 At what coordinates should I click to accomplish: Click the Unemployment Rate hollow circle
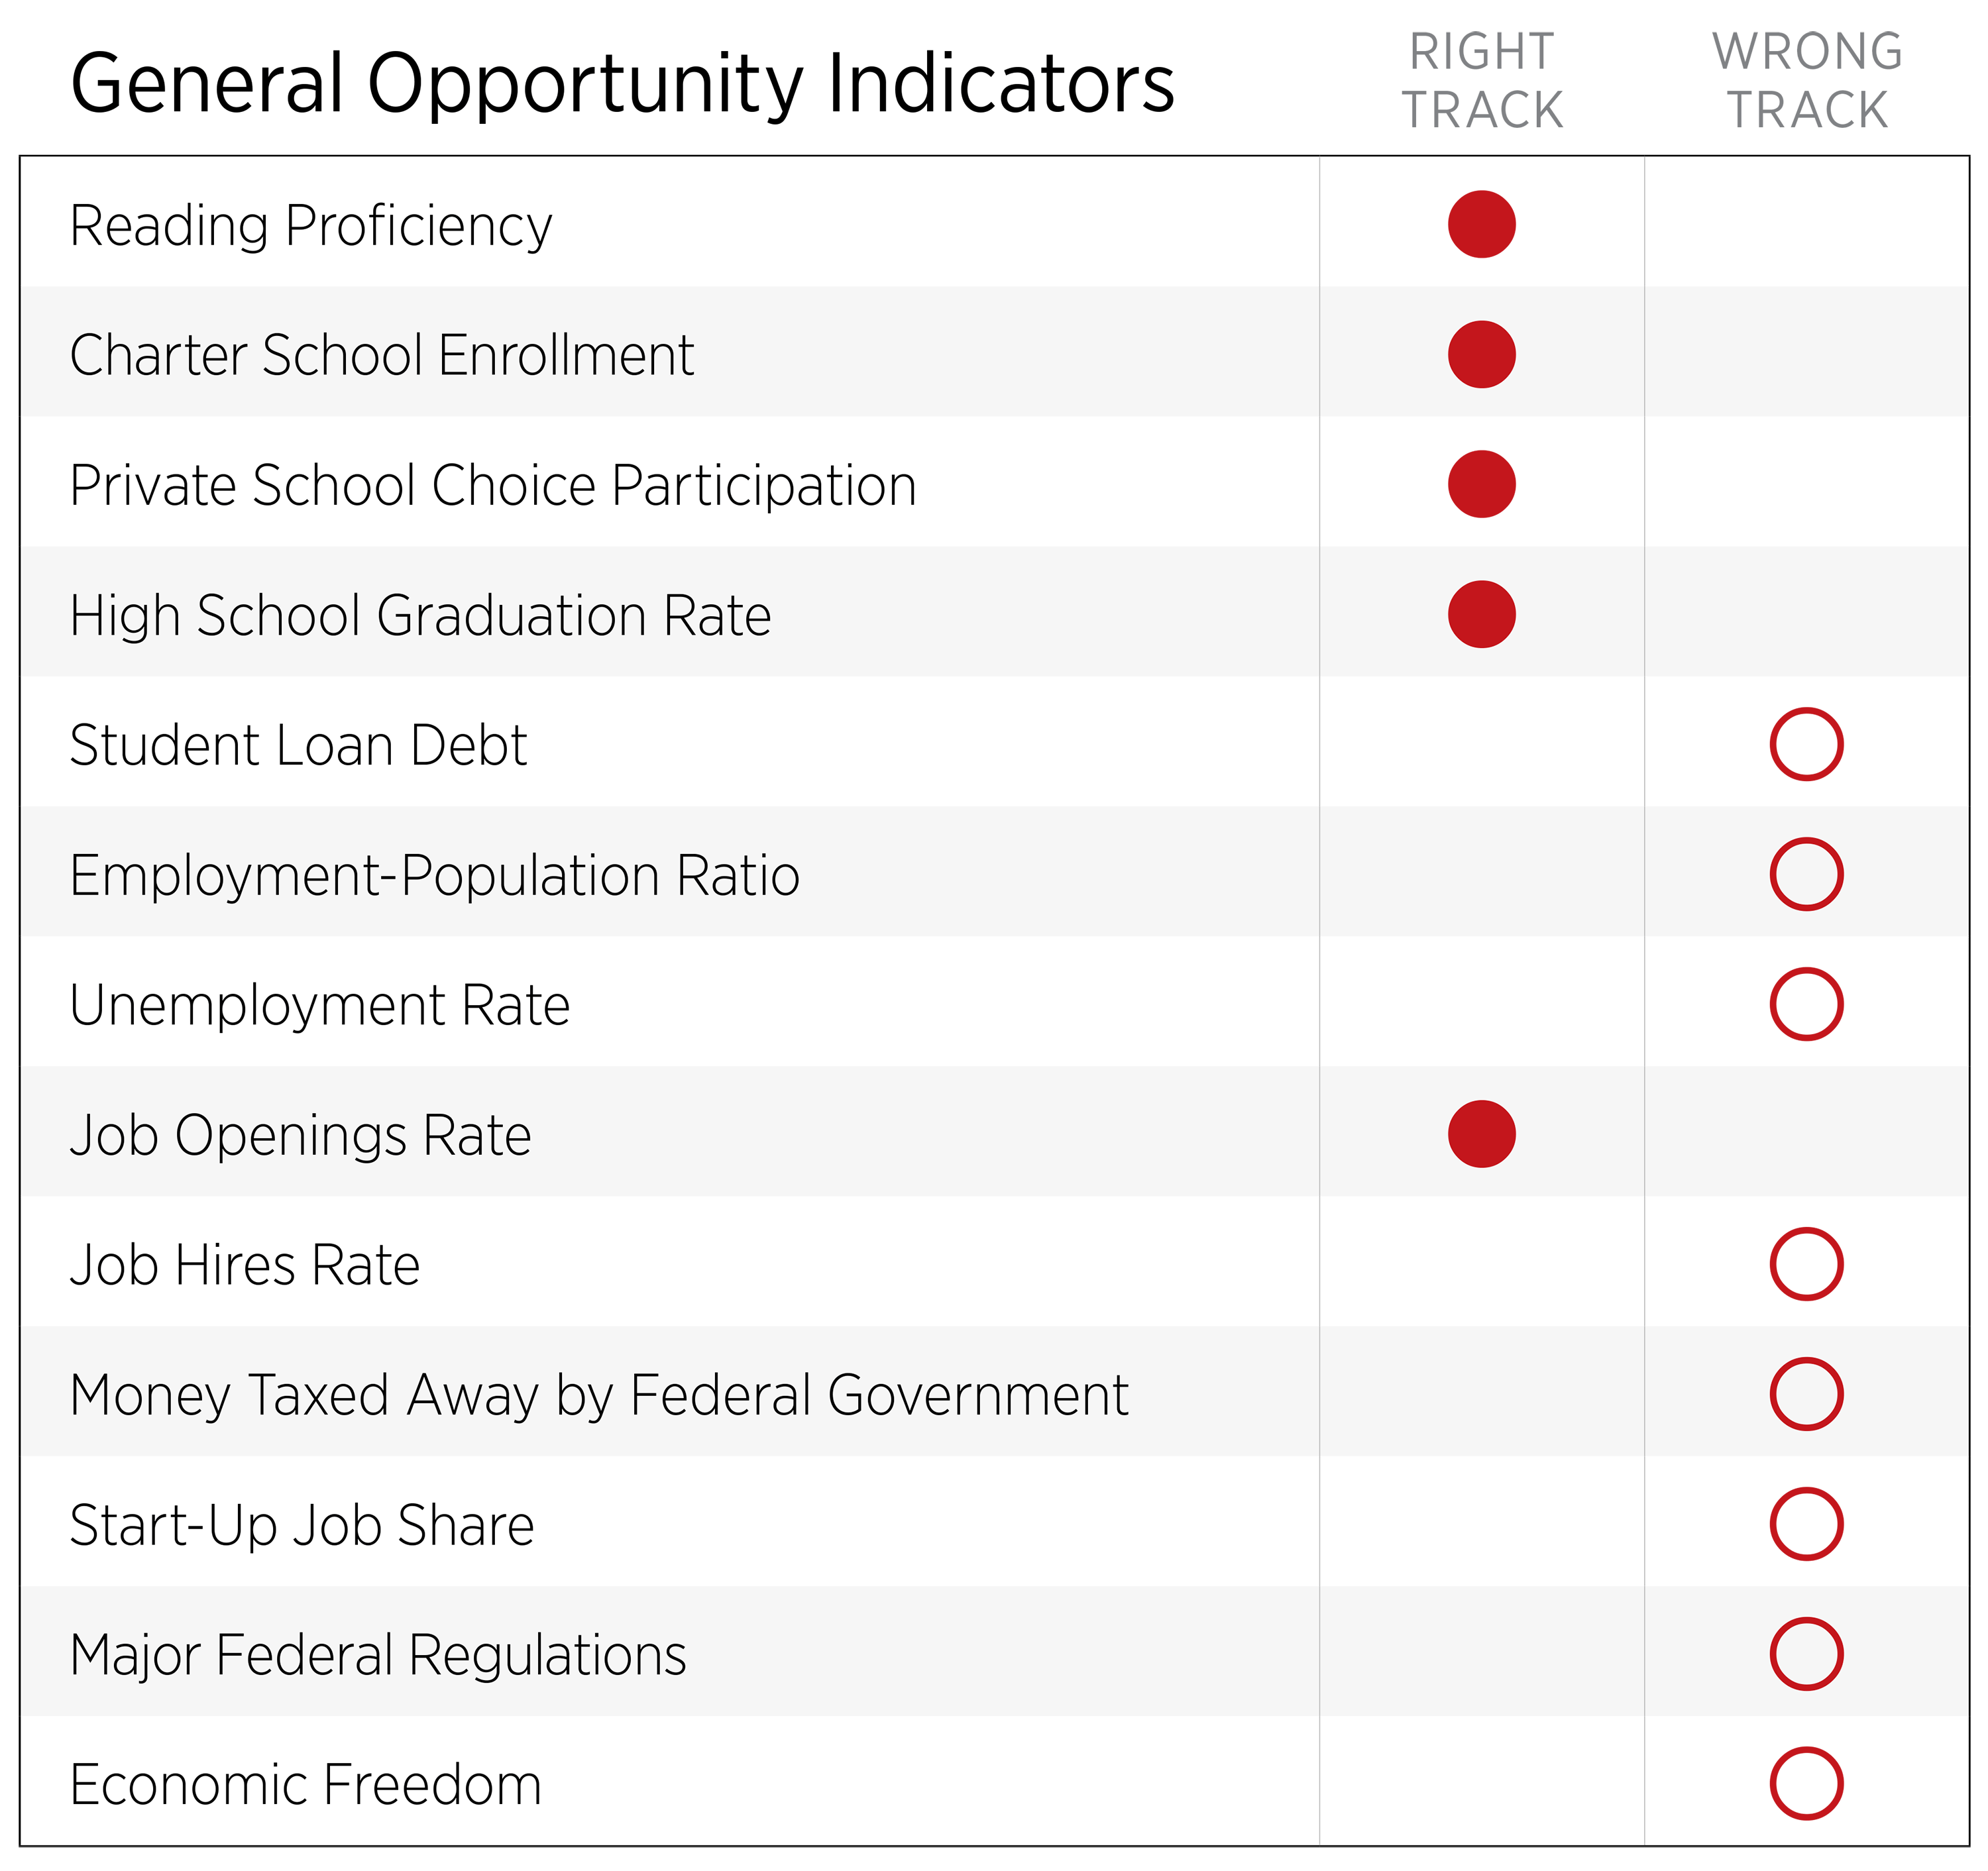(1806, 1004)
